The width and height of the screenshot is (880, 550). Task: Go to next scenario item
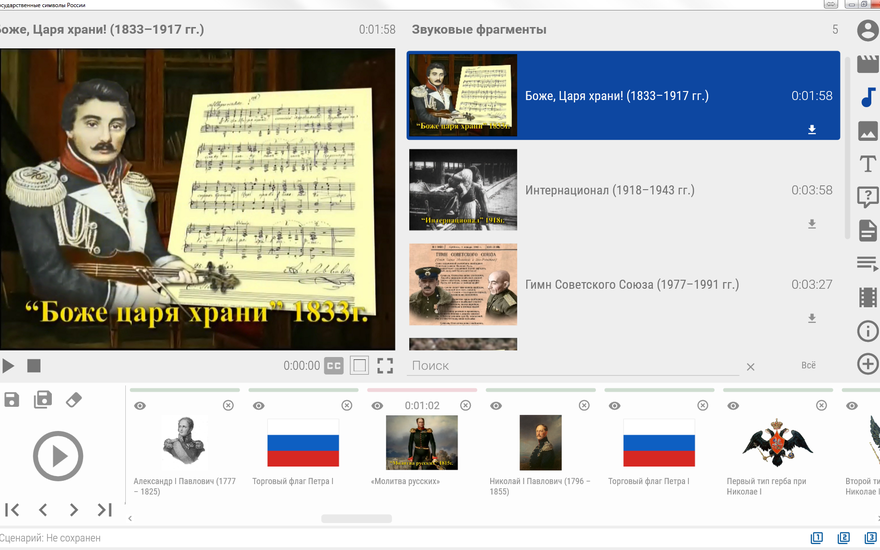(x=74, y=510)
